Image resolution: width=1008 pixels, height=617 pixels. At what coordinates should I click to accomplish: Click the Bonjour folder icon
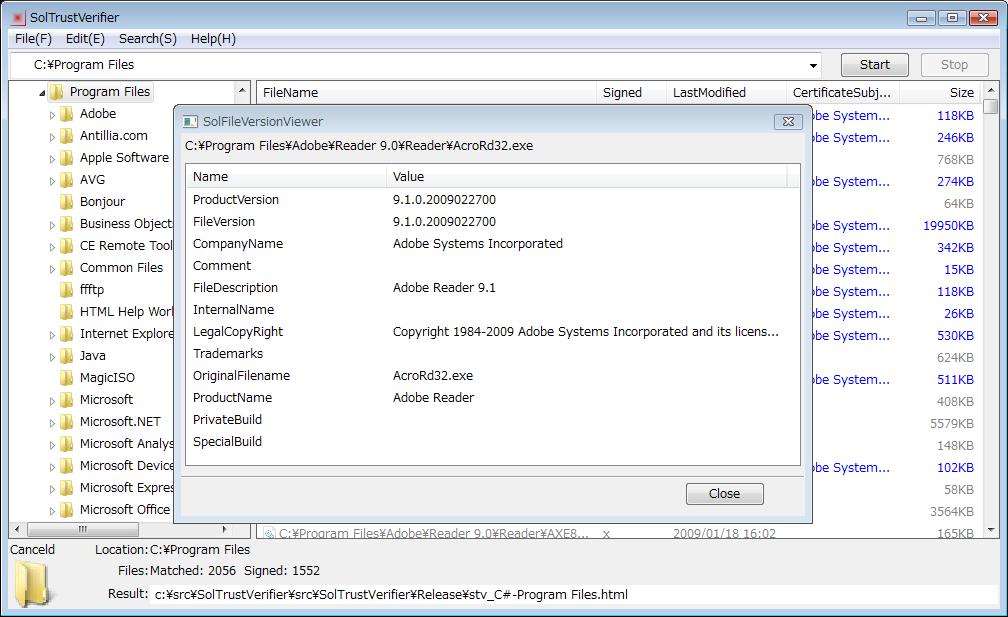(67, 202)
